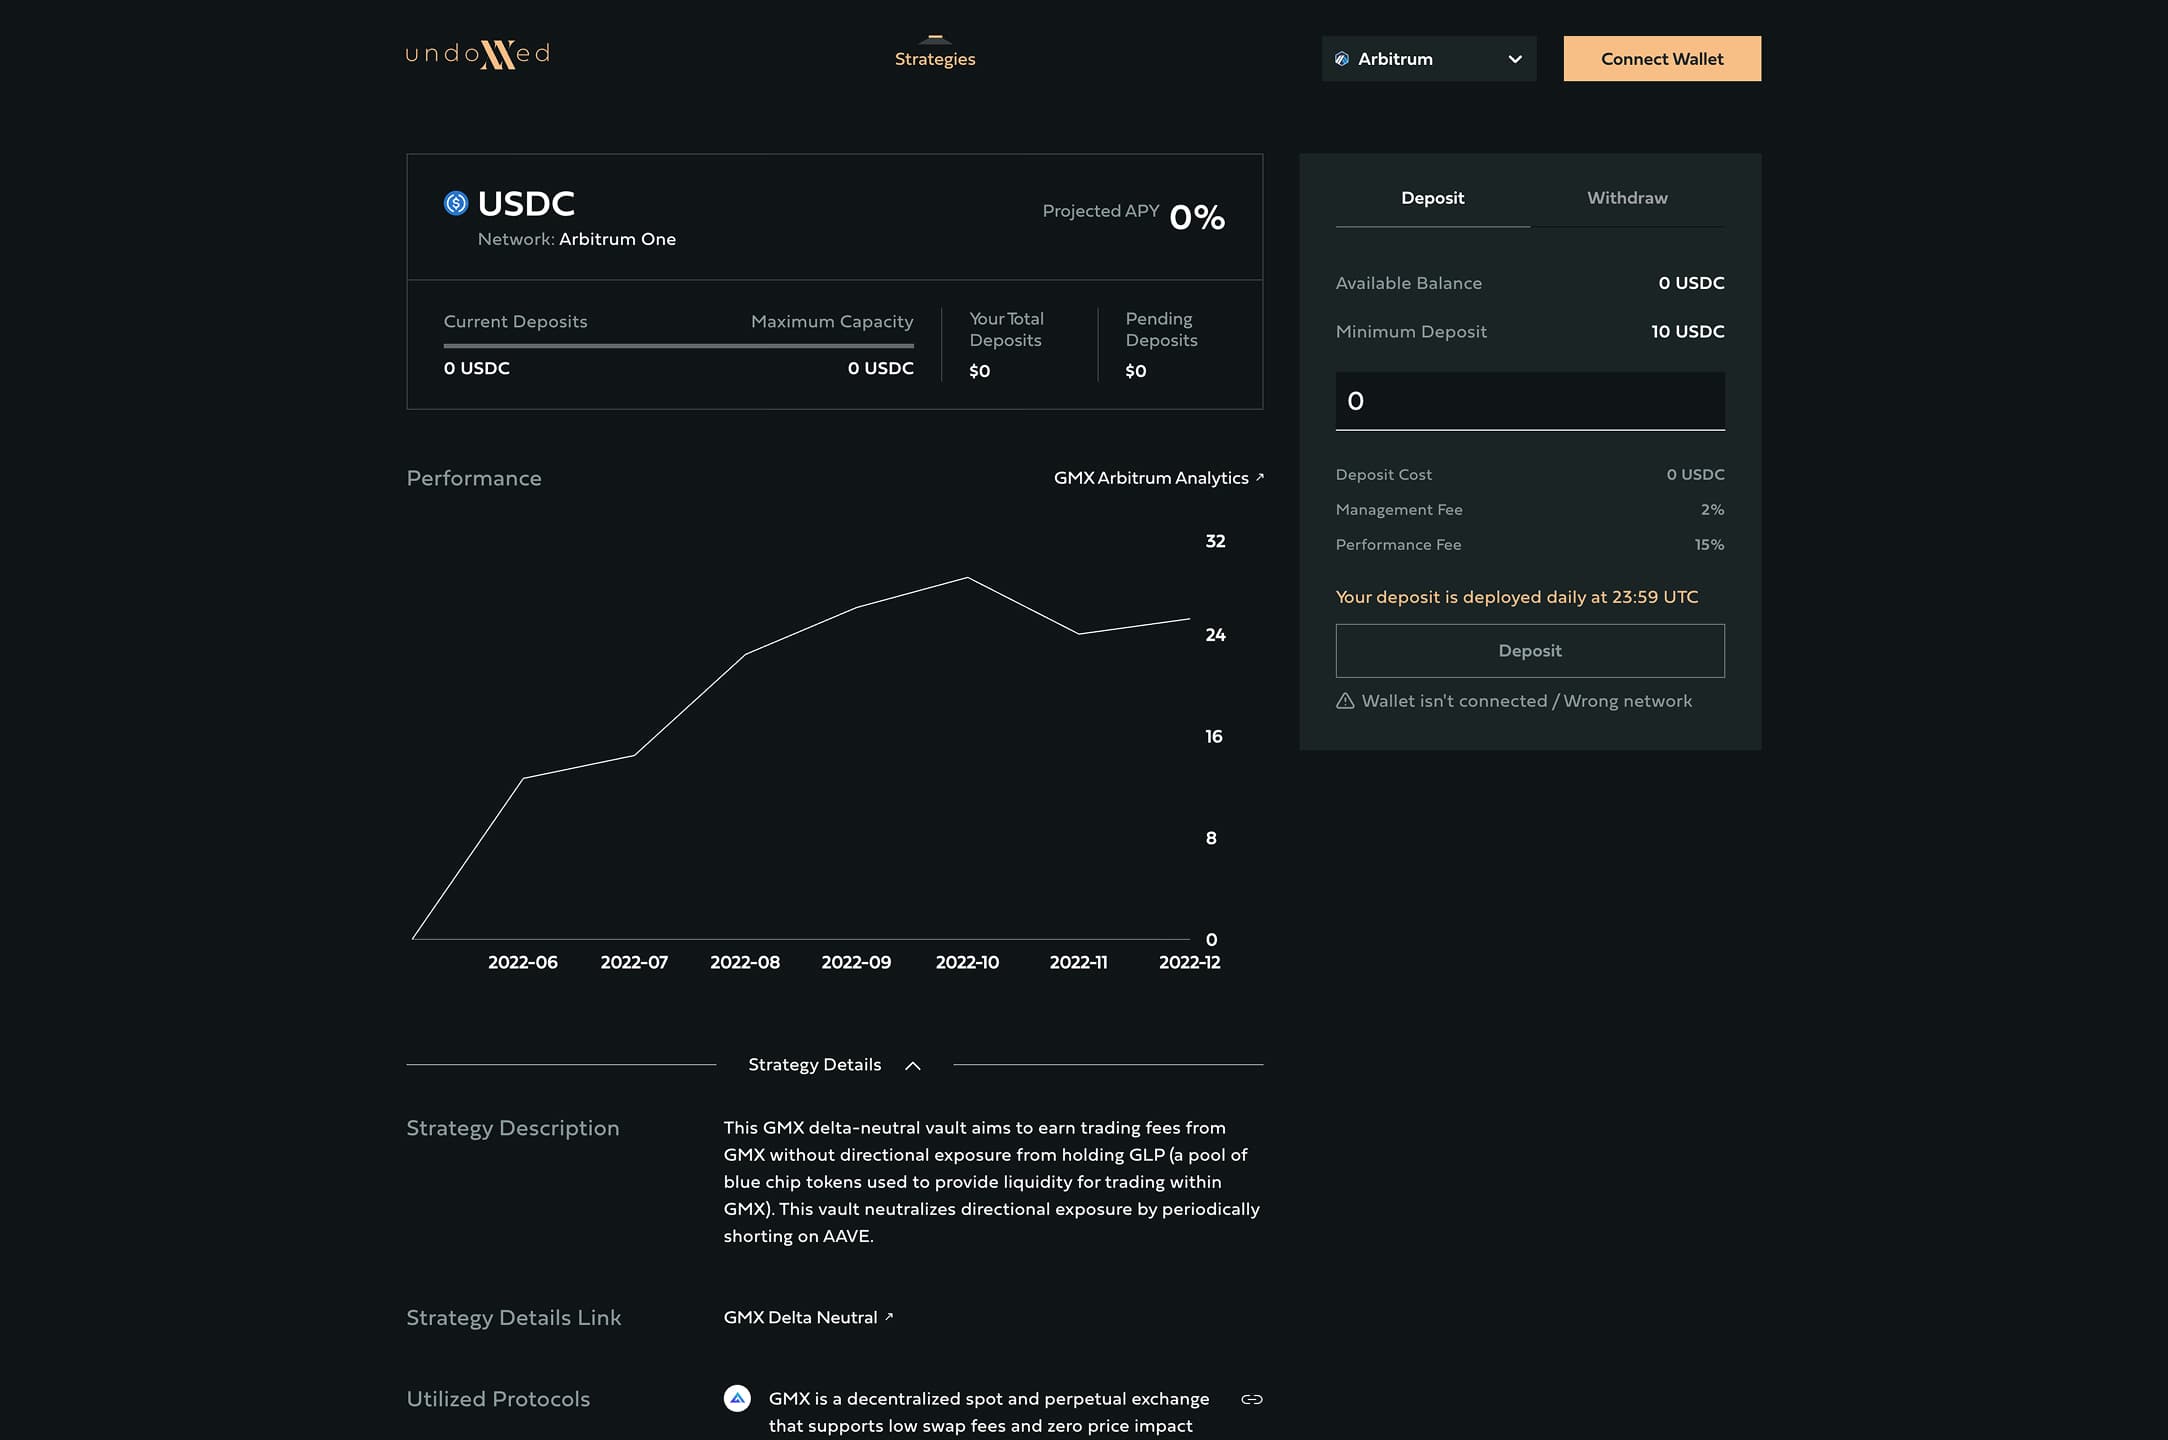Click the deployed daily at 23:59 UTC notice
2168x1440 pixels.
pyautogui.click(x=1517, y=597)
